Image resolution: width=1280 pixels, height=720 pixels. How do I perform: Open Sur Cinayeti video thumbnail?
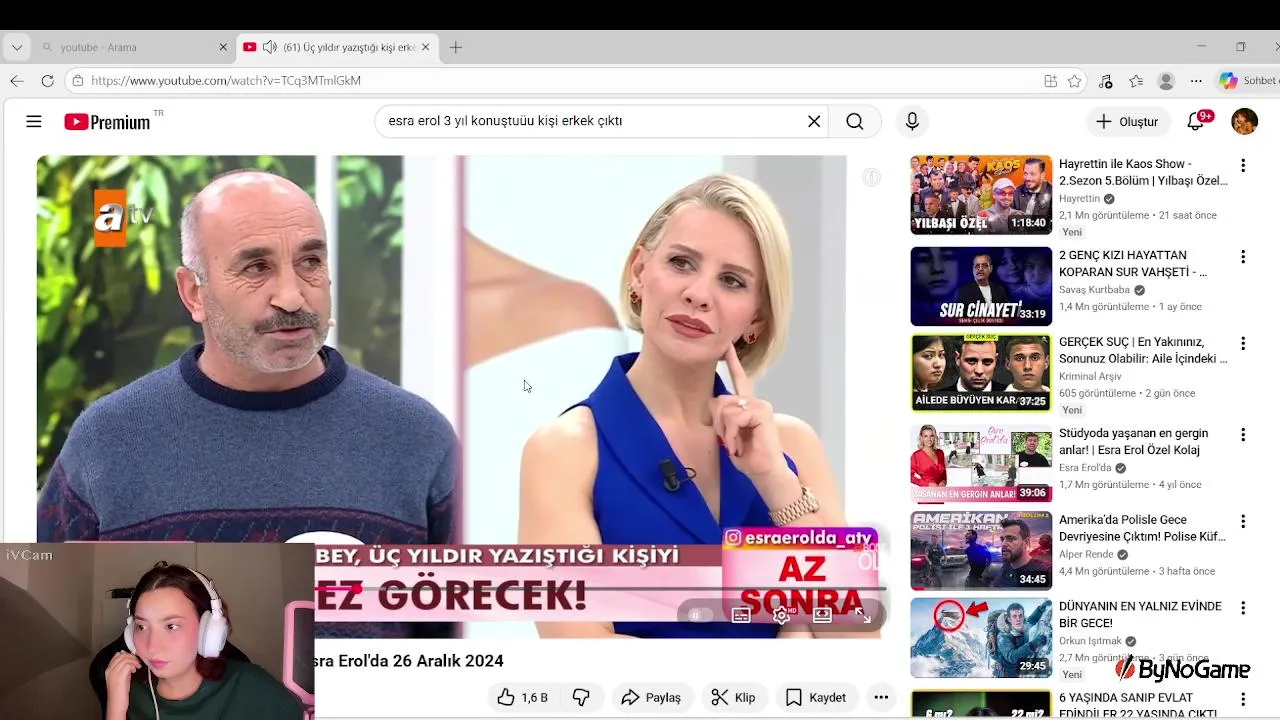[x=981, y=286]
